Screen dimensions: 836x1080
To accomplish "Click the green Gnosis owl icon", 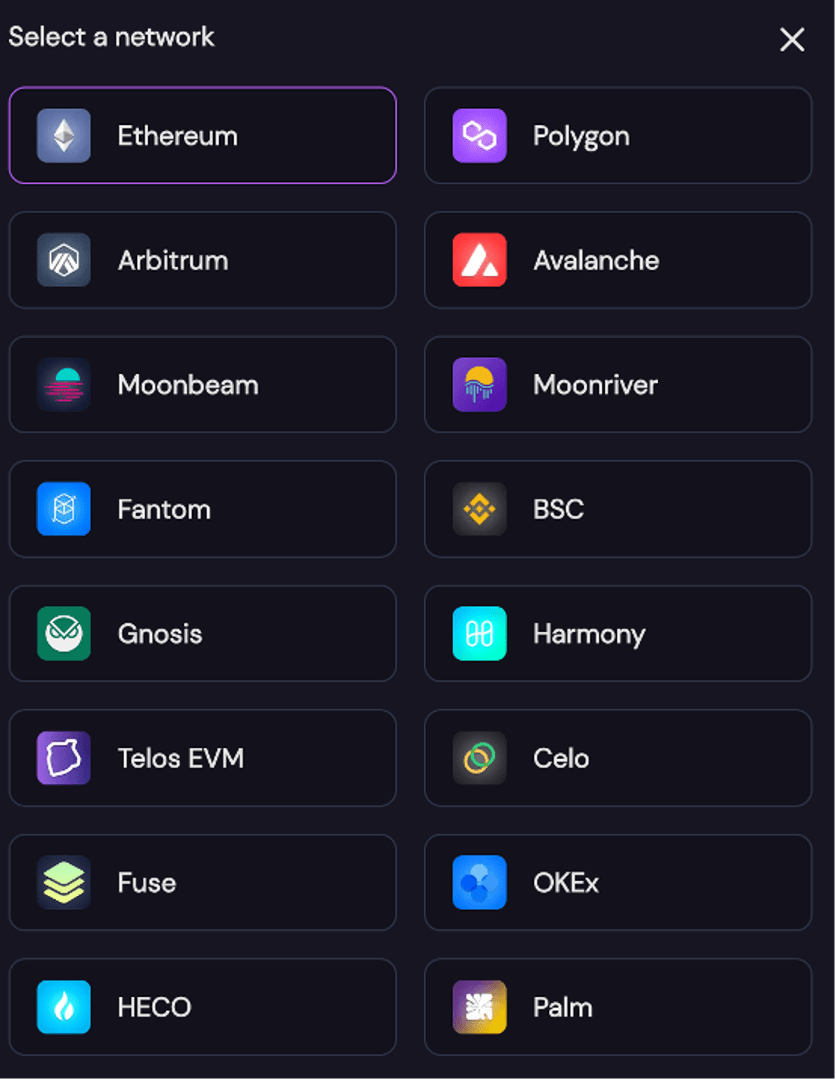I will 64,634.
